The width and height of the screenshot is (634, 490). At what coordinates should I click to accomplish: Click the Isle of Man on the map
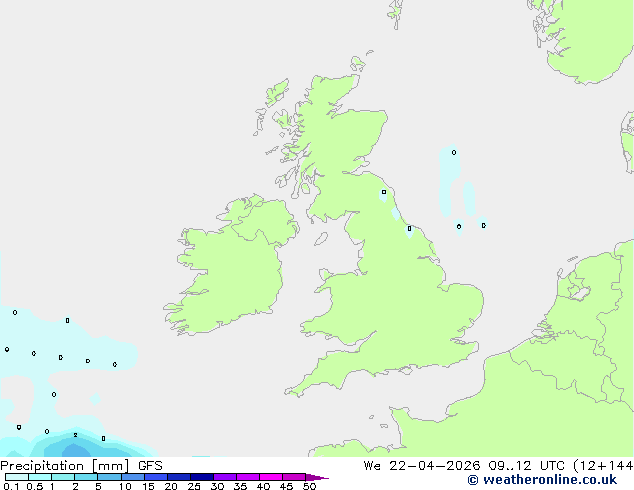click(x=321, y=239)
